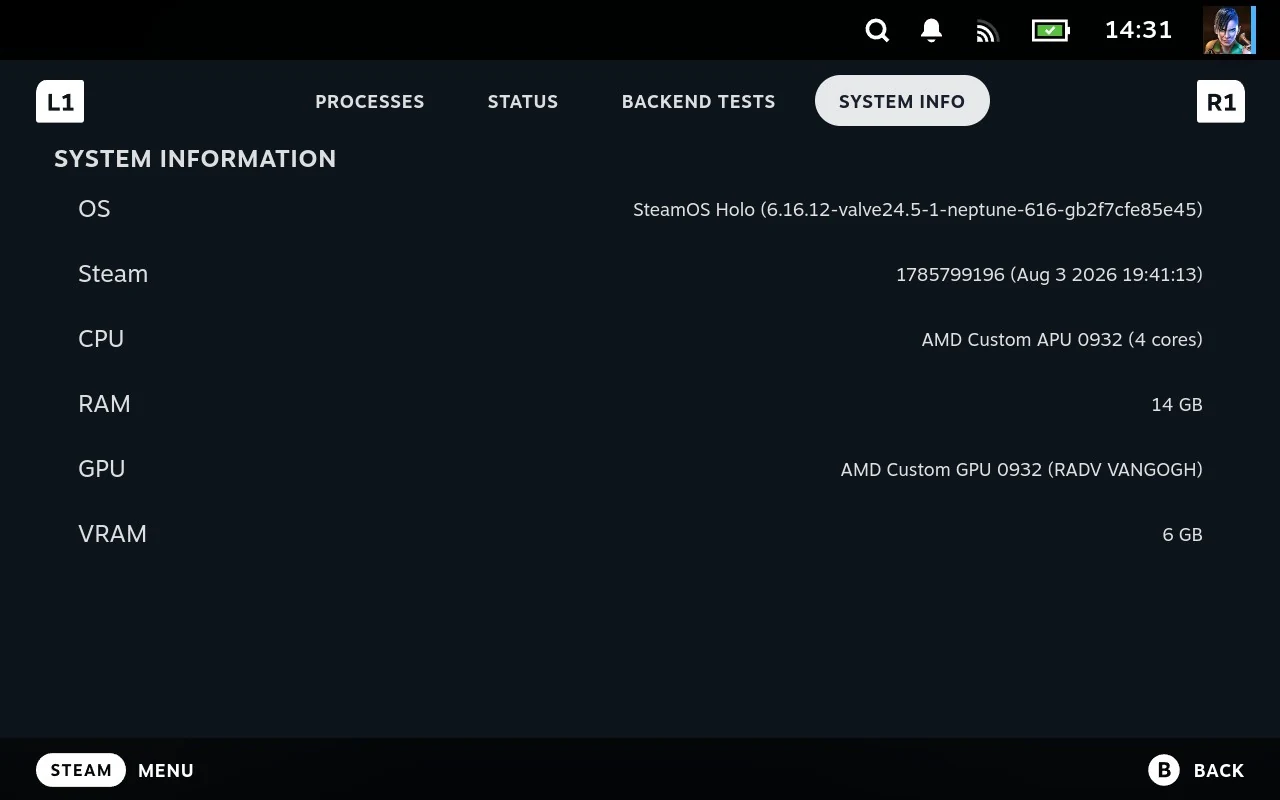Click the Steam build 1785799196 value
This screenshot has height=800, width=1280.
[x=1049, y=275]
